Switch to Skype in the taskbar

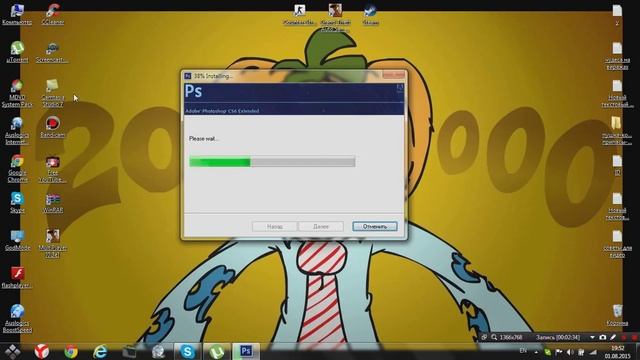pyautogui.click(x=187, y=351)
